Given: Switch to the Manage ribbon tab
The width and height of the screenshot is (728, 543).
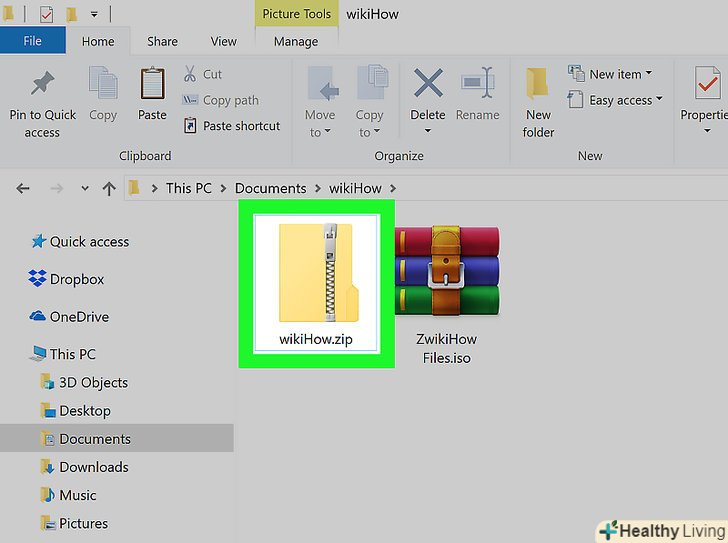Looking at the screenshot, I should pyautogui.click(x=296, y=41).
